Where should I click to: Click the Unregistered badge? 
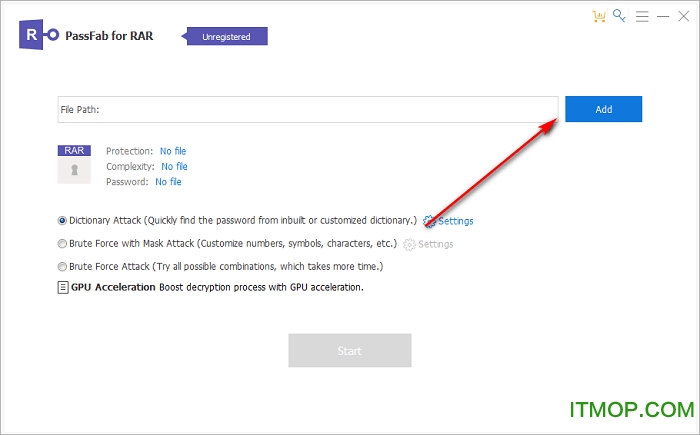pos(225,36)
